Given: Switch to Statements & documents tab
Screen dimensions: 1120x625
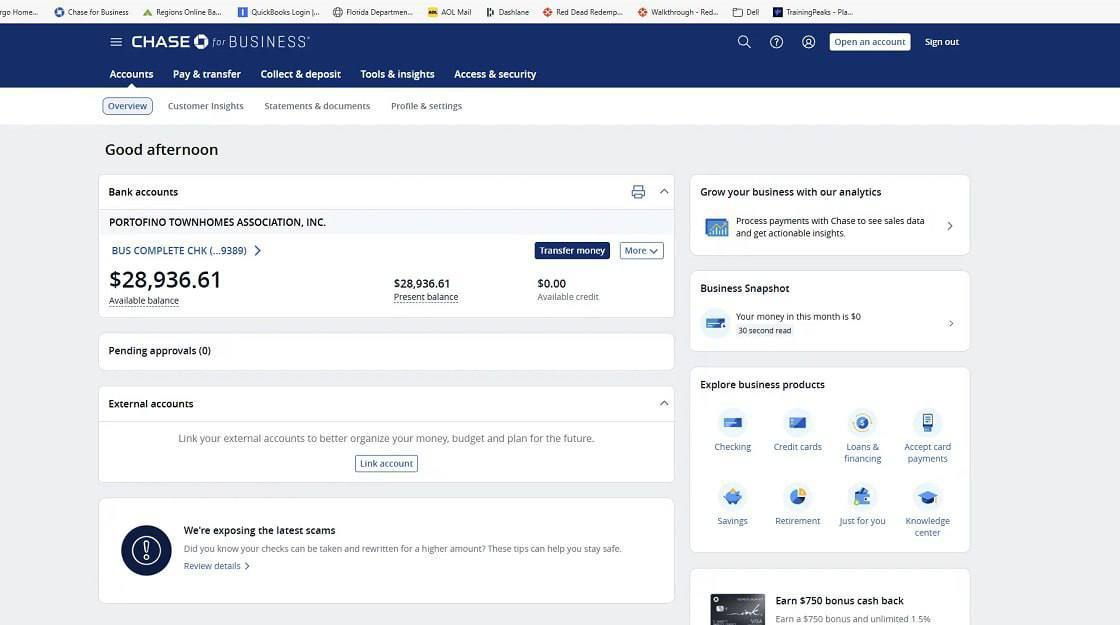Looking at the screenshot, I should click(x=317, y=106).
